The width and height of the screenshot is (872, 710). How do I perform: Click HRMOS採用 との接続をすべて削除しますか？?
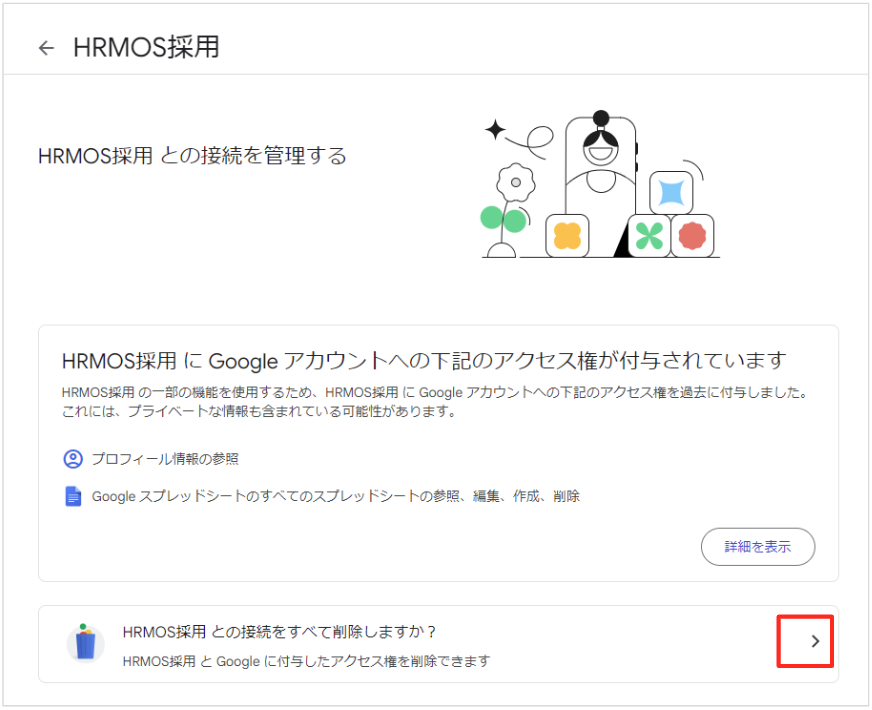click(279, 632)
